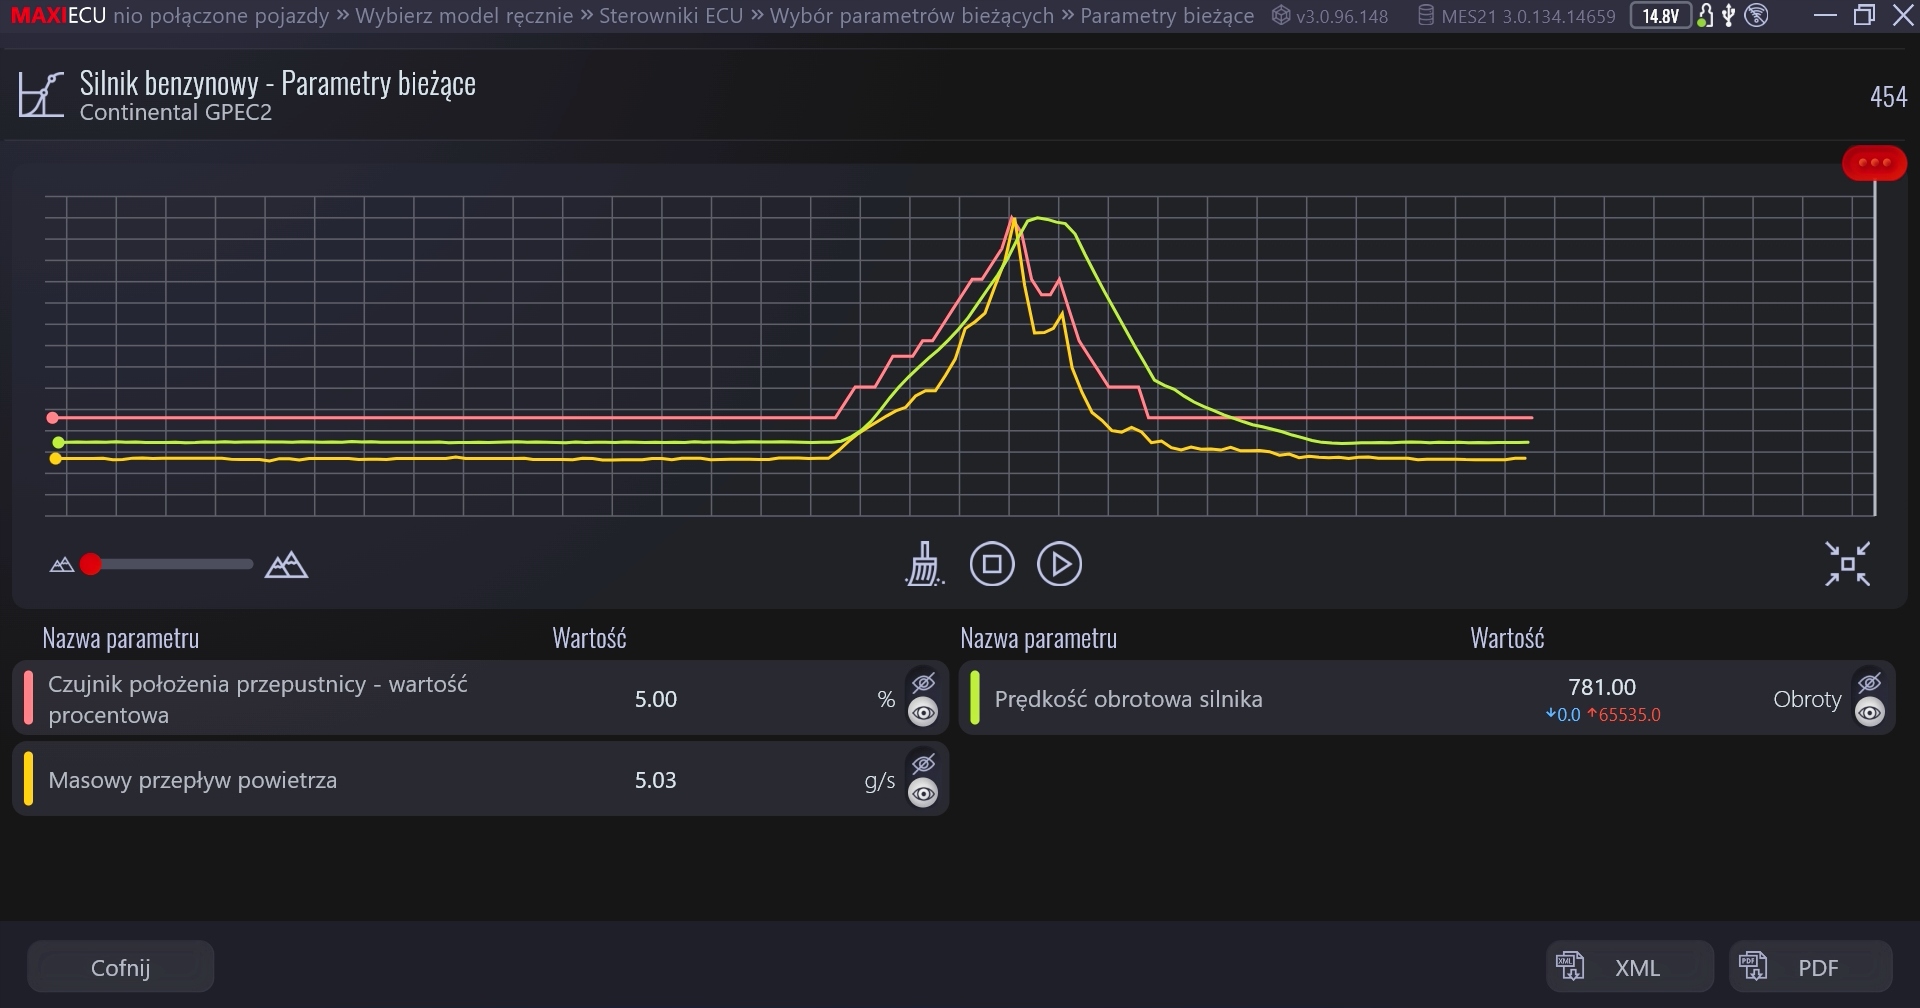Show engine speed trace with eye icon

(x=1869, y=713)
